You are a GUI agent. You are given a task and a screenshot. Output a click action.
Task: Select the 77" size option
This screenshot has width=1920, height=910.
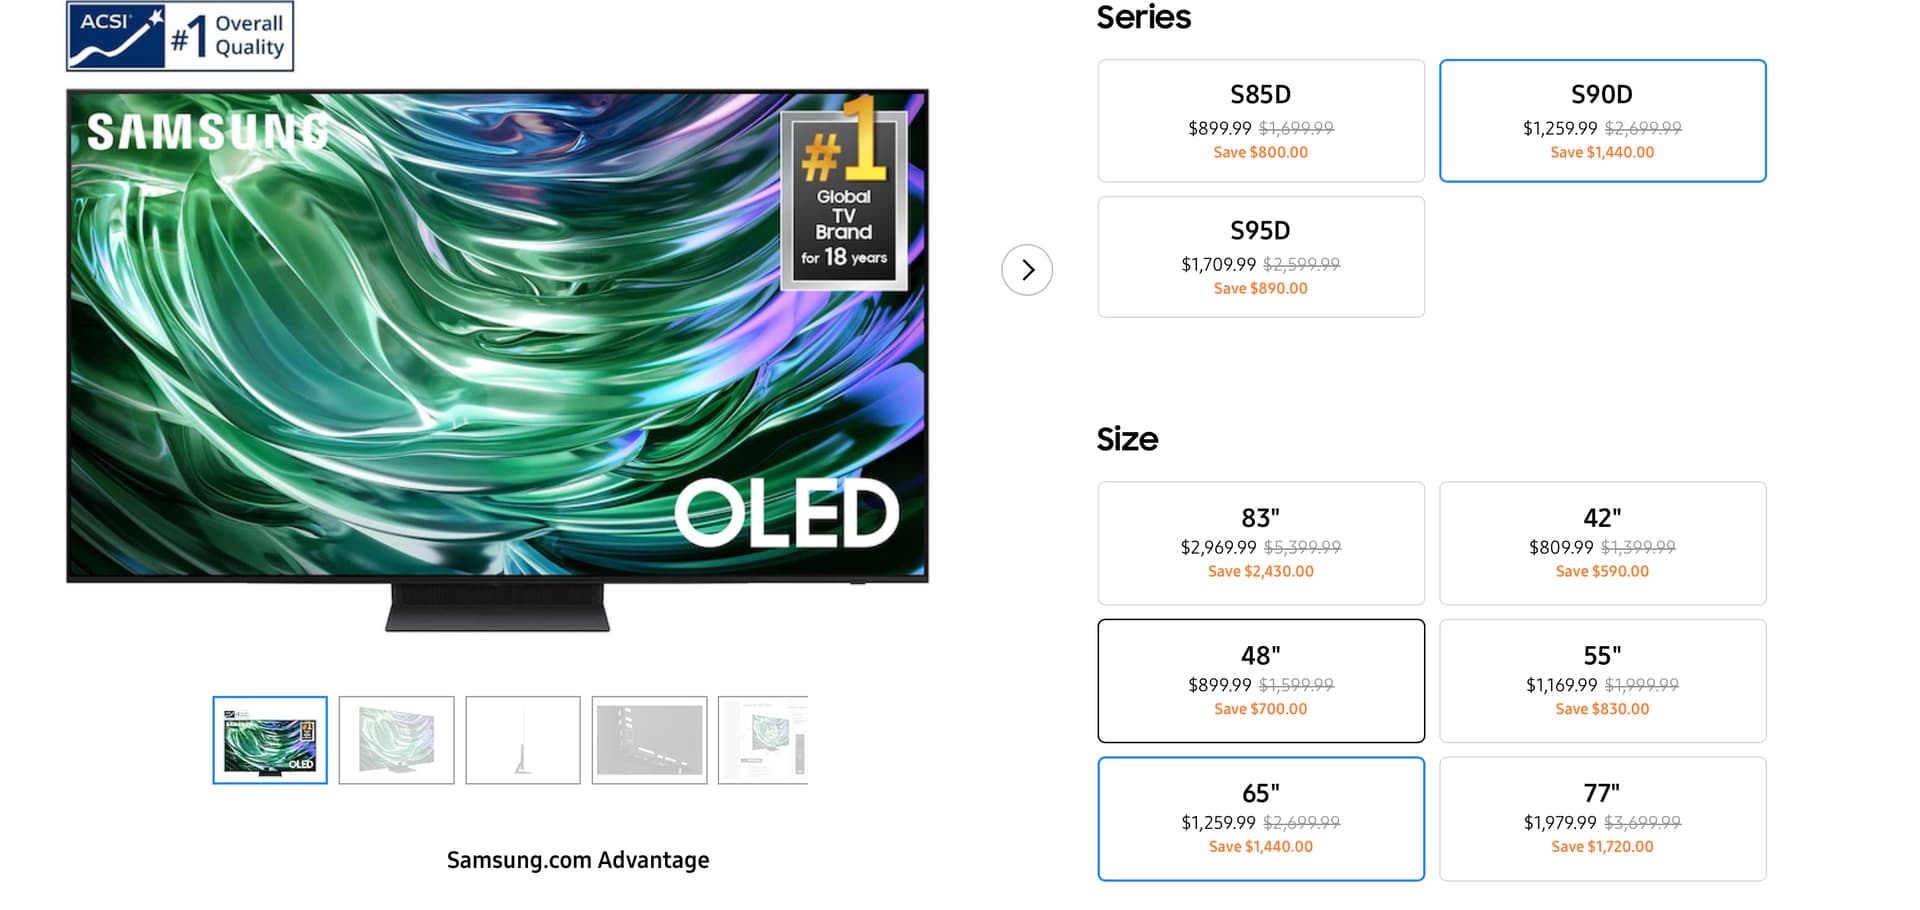pos(1602,819)
